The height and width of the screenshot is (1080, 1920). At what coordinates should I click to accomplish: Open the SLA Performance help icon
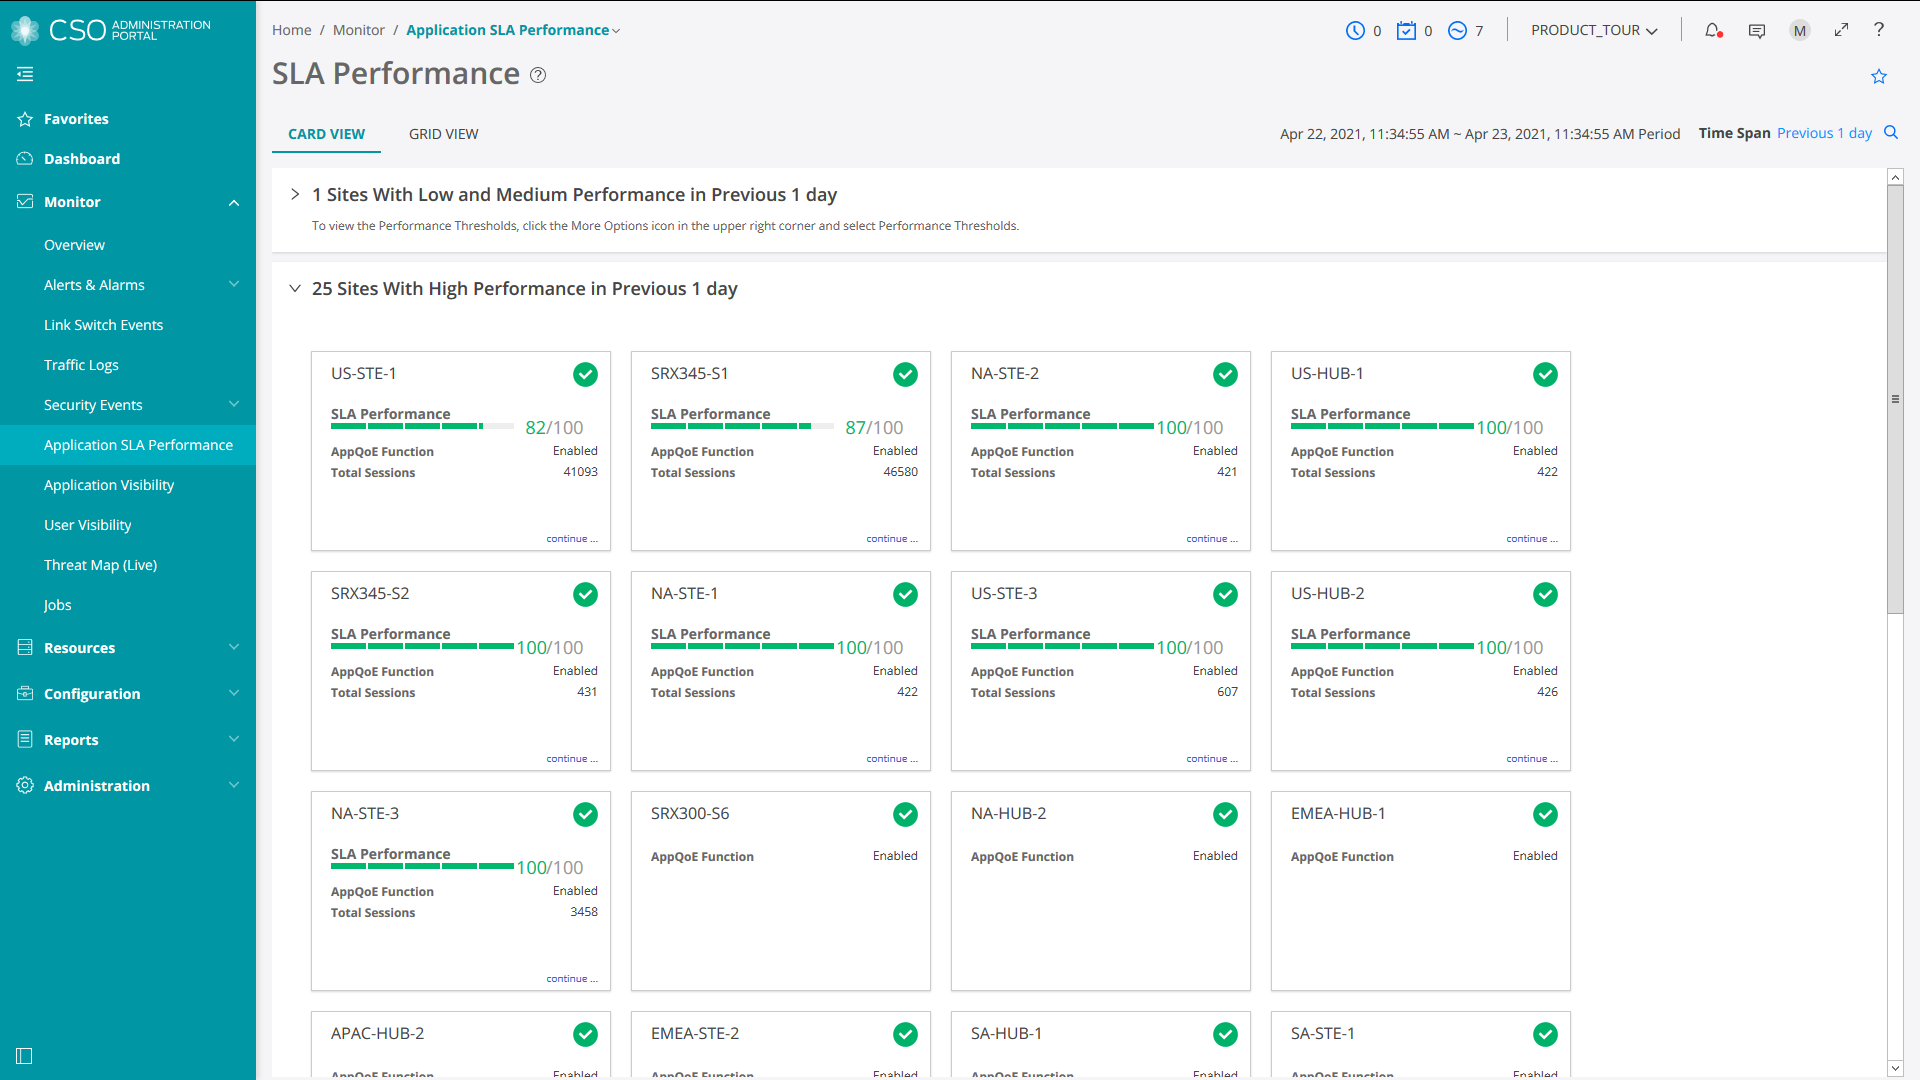tap(538, 75)
